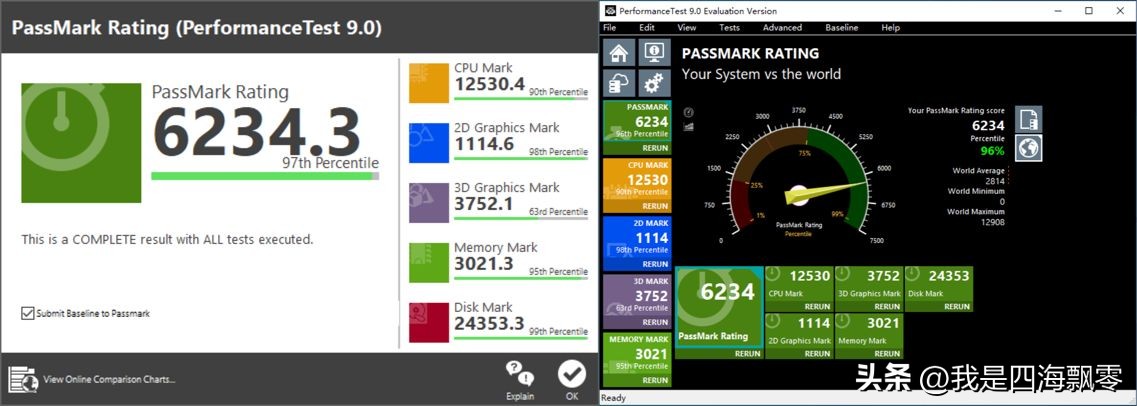This screenshot has width=1137, height=406.
Task: Open the System Information monitor icon
Action: (654, 52)
